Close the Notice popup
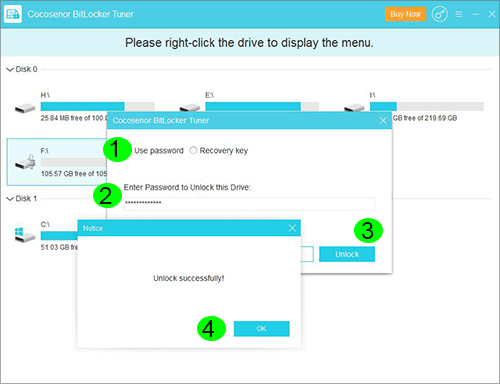This screenshot has height=384, width=500. click(292, 228)
